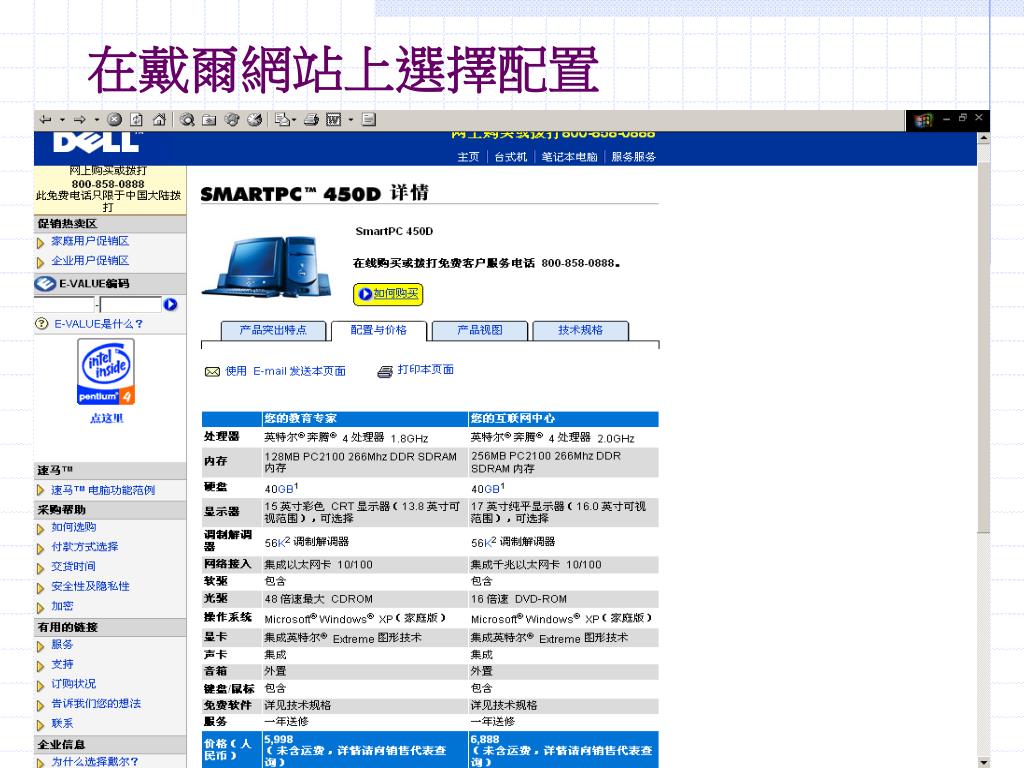
Task: Open 笔记本电脑 in top navigation
Action: 569,157
